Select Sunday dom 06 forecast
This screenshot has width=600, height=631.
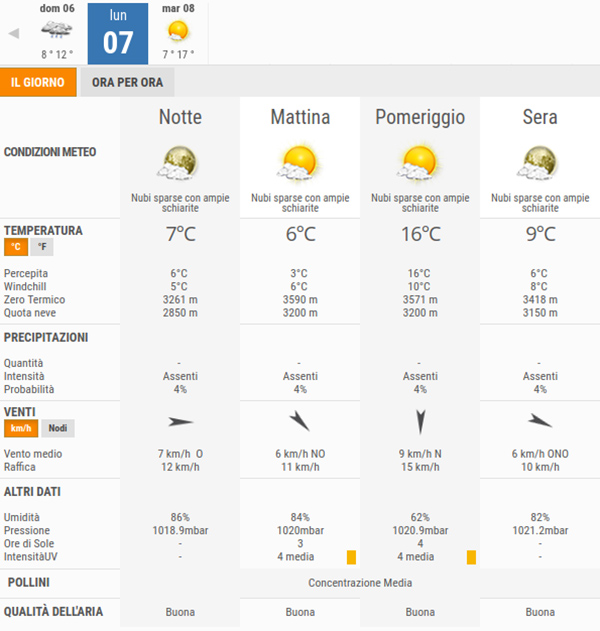[57, 32]
